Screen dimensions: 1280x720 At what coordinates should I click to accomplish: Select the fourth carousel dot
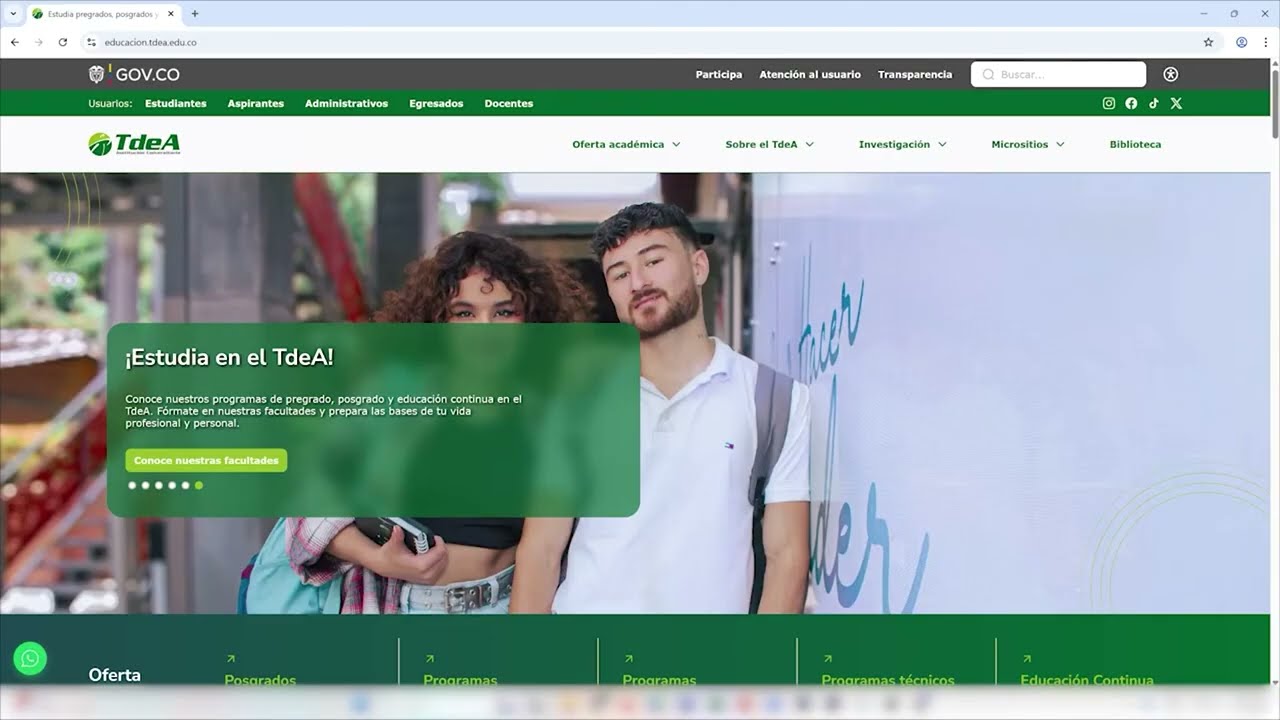click(x=172, y=485)
